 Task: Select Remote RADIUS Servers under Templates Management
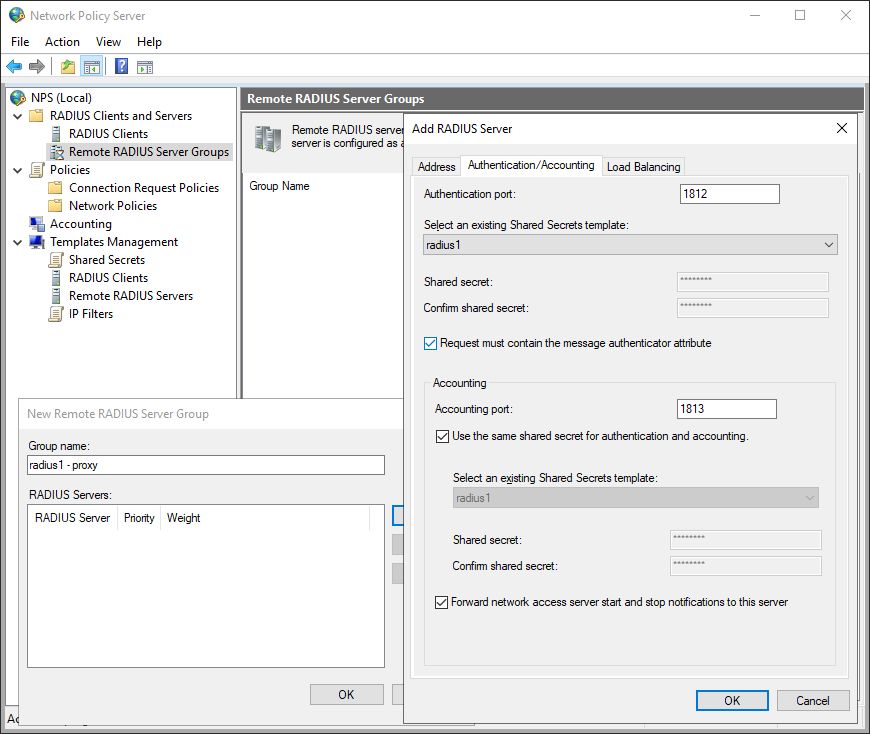pyautogui.click(x=131, y=296)
